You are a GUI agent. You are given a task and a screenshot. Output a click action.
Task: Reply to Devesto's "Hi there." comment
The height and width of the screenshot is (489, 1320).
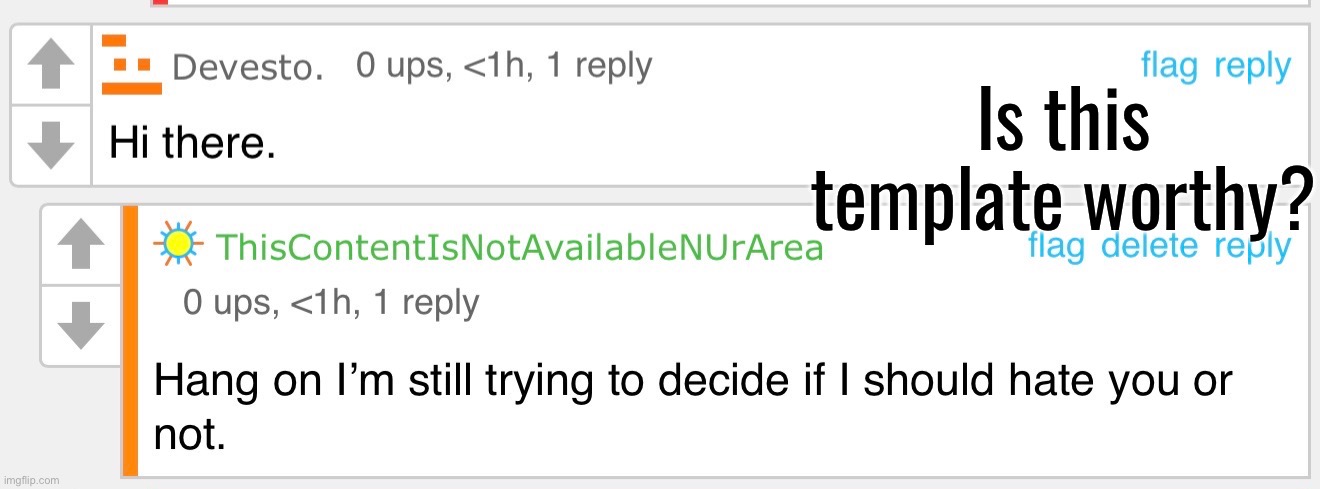click(x=1252, y=67)
